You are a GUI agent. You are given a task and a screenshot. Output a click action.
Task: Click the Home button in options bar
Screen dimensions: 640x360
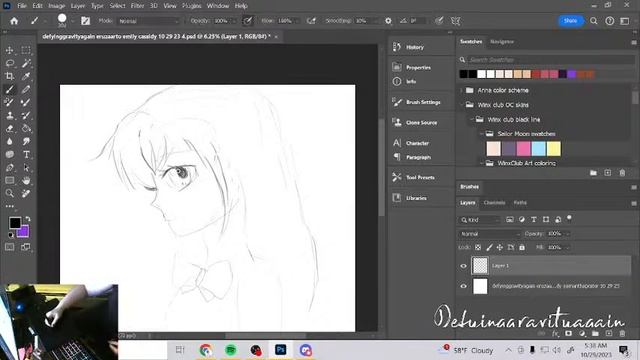point(14,21)
